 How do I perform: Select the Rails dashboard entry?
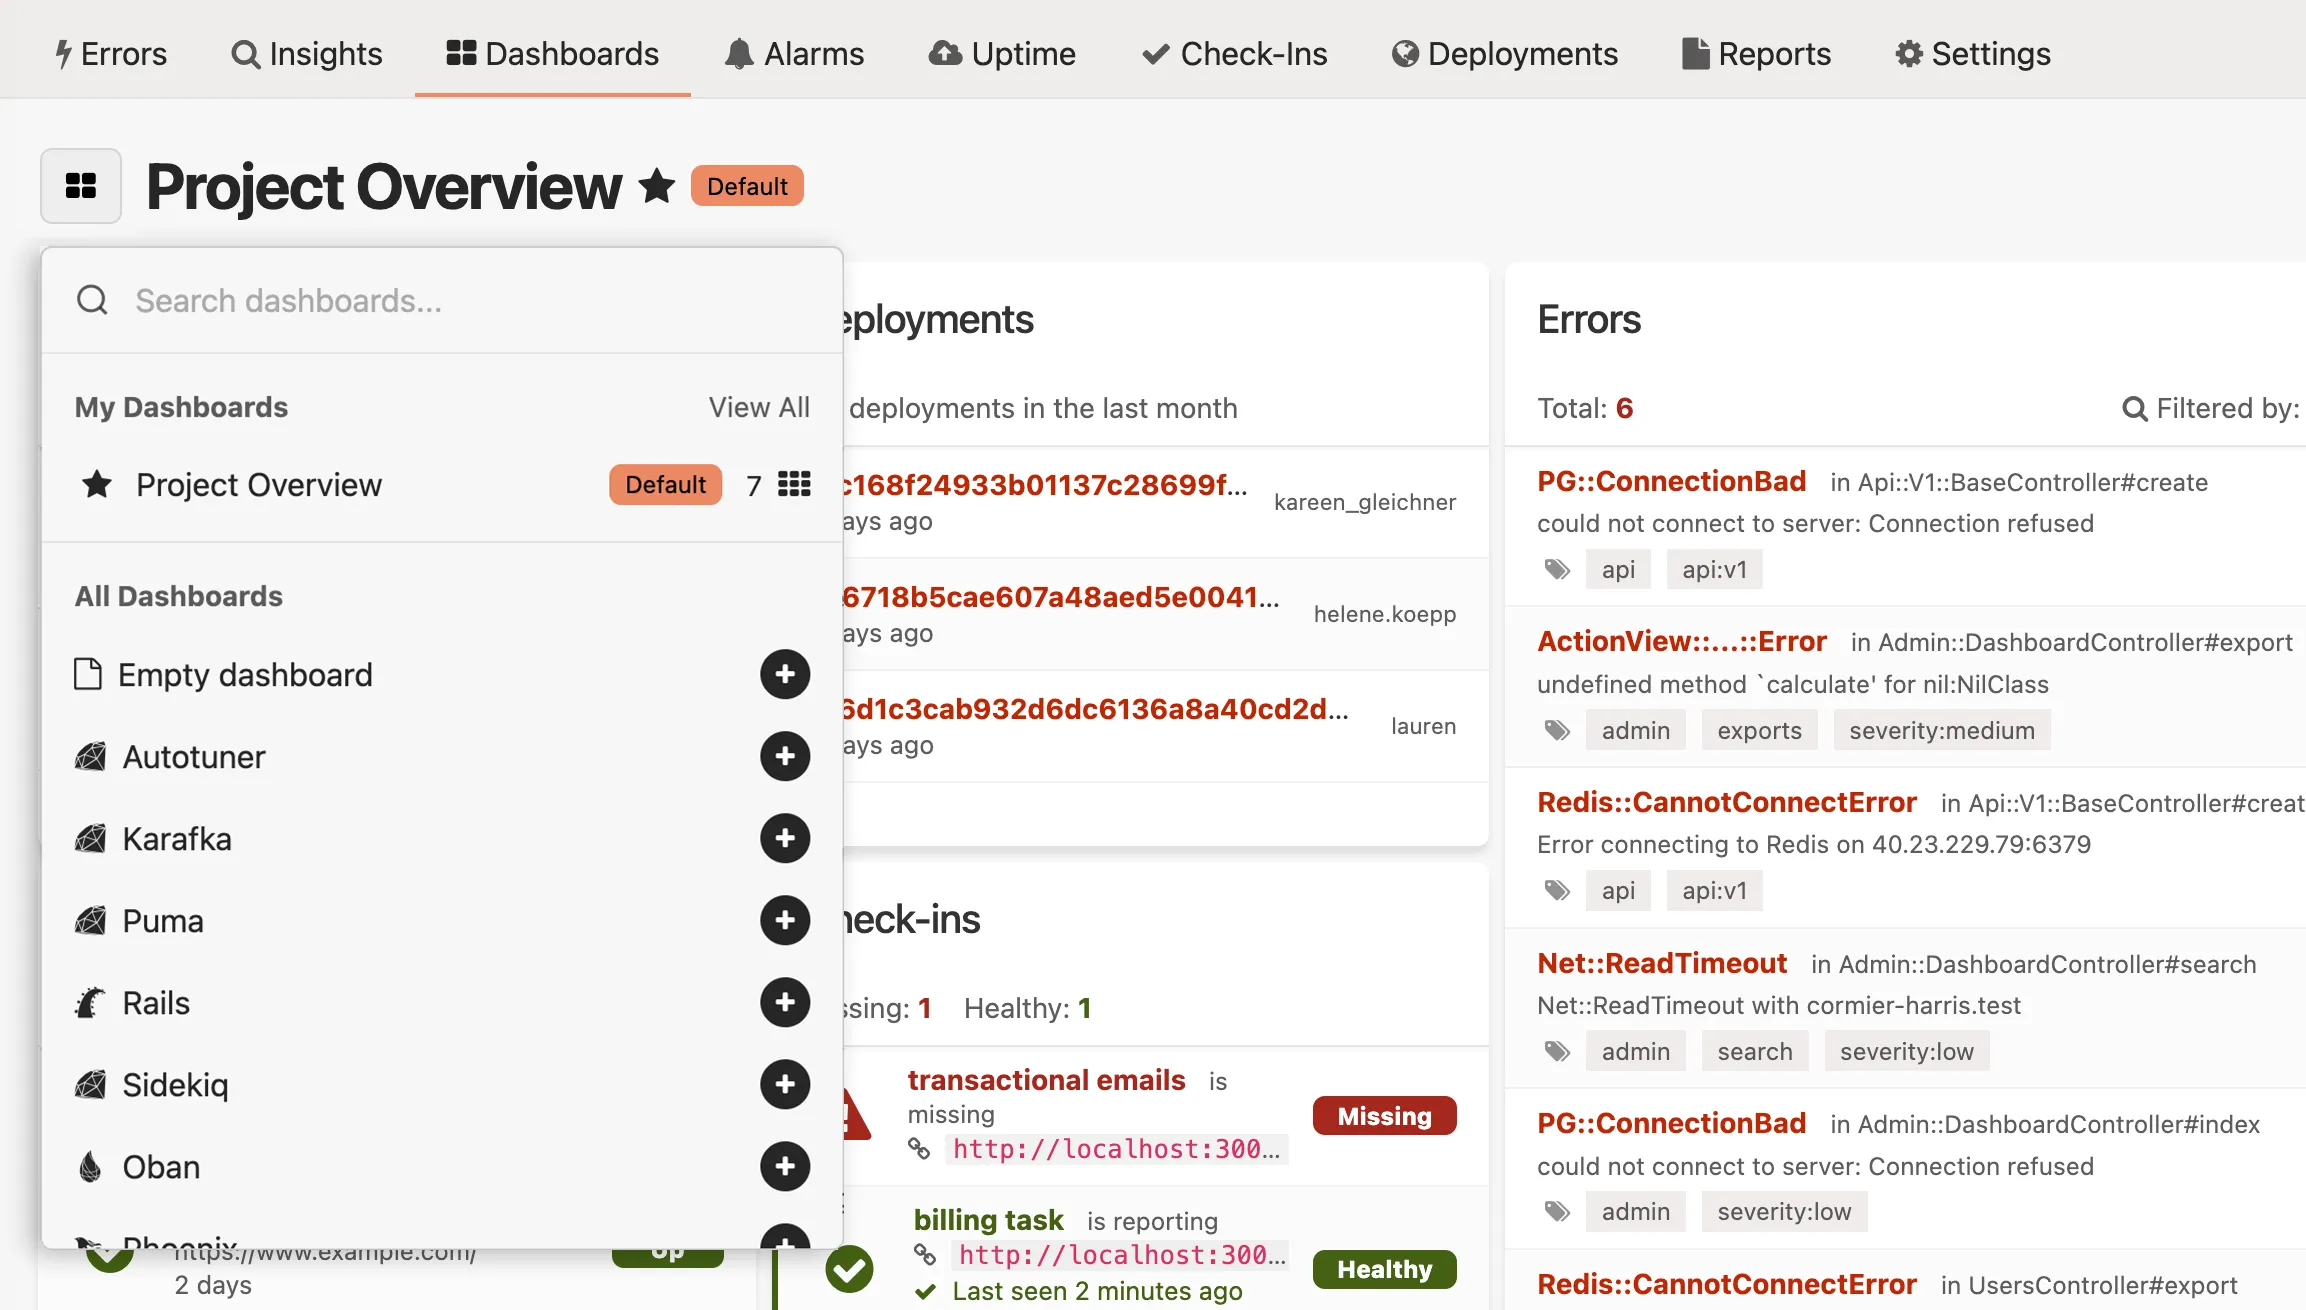pos(156,1003)
